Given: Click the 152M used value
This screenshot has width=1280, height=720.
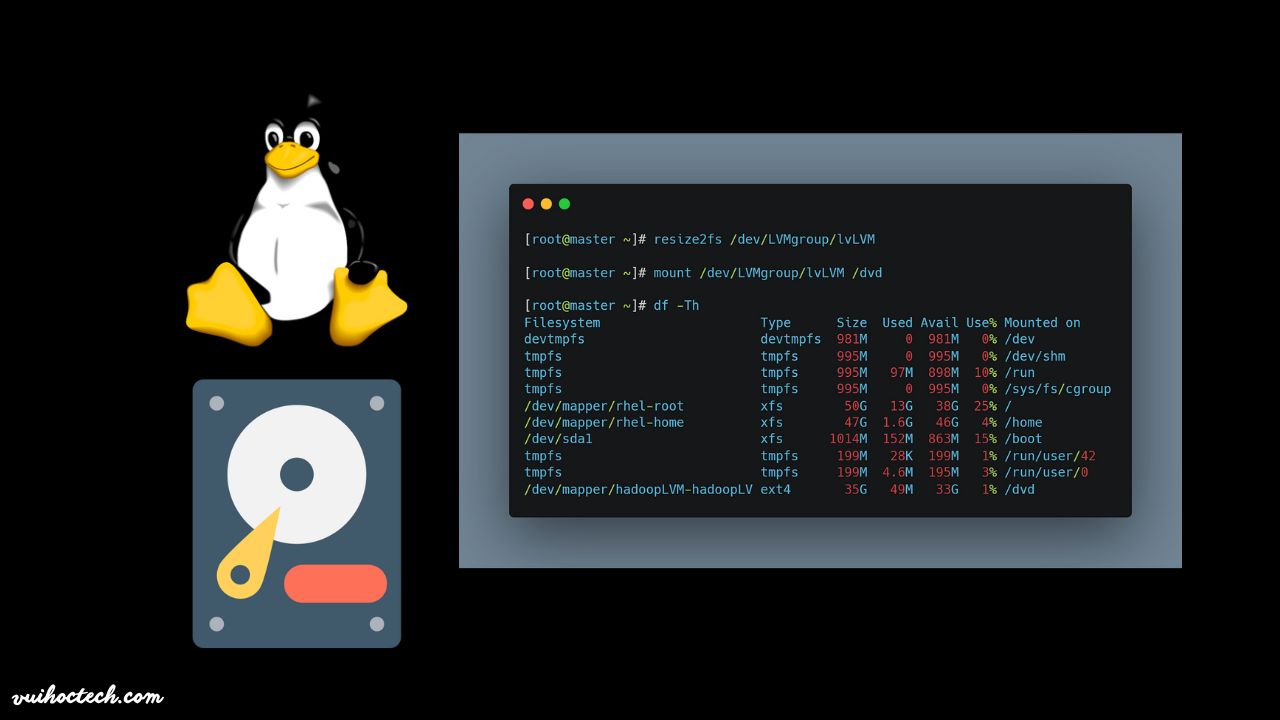Looking at the screenshot, I should [x=897, y=439].
